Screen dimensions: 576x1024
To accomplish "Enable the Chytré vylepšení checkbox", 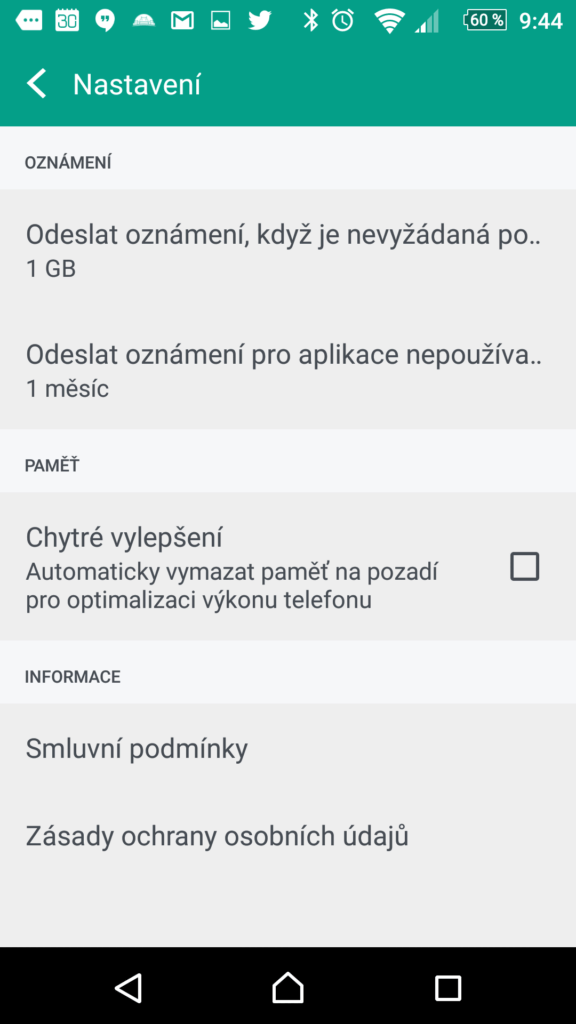I will pyautogui.click(x=524, y=566).
